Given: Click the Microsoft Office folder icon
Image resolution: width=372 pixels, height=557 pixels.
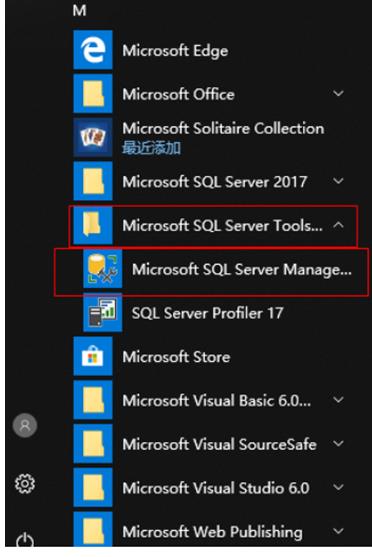Looking at the screenshot, I should (x=93, y=94).
